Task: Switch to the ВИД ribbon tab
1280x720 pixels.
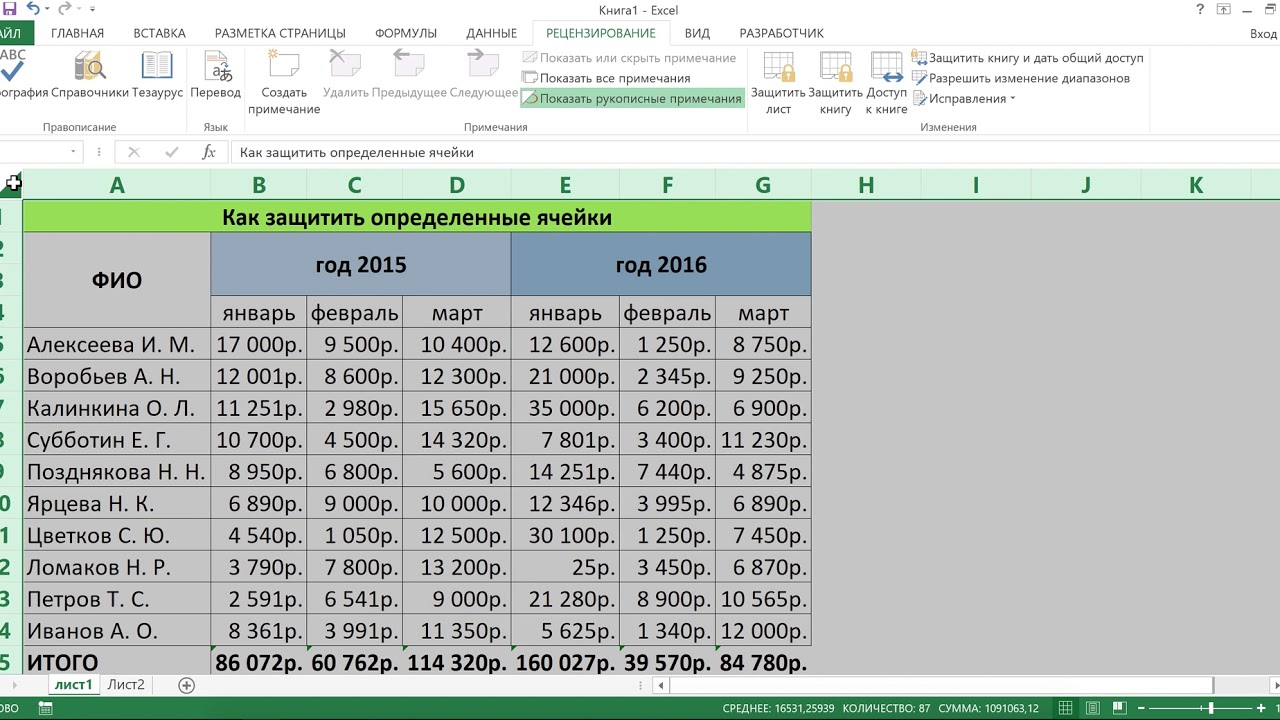Action: [697, 33]
